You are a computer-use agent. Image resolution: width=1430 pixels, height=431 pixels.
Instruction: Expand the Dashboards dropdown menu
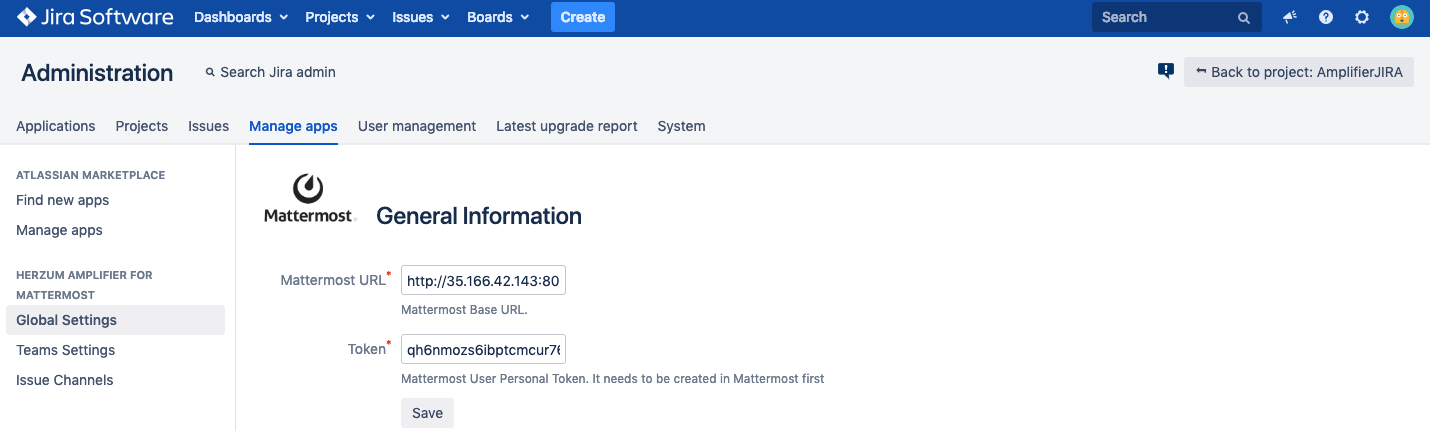241,17
